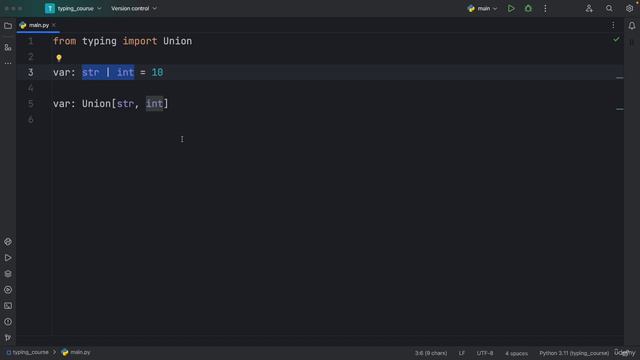
Task: Click 'str' inside Union brackets on line 5
Action: 125,104
